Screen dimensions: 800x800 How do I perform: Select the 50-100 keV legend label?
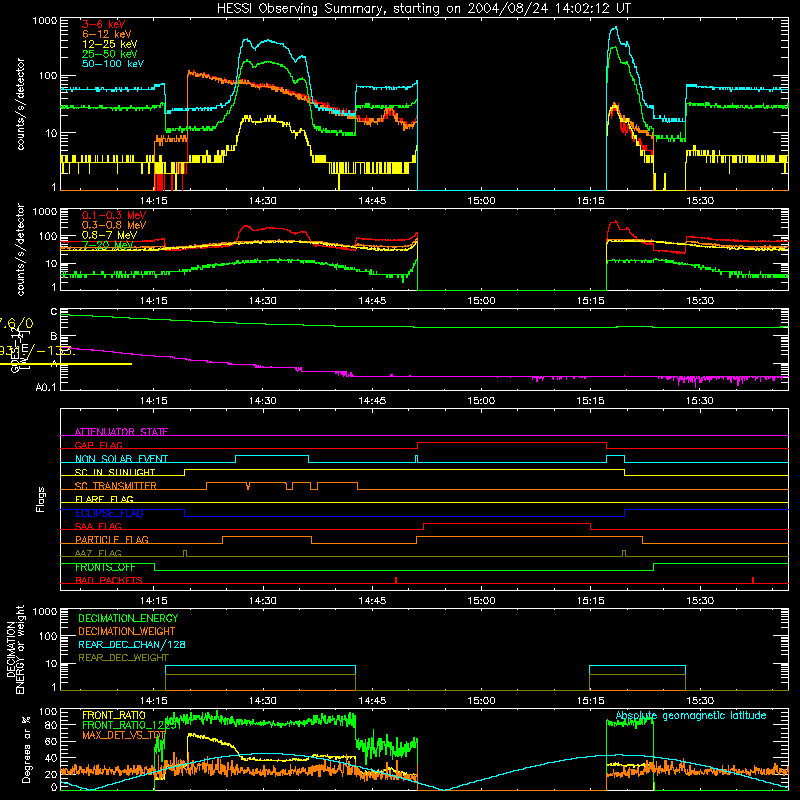click(x=113, y=64)
